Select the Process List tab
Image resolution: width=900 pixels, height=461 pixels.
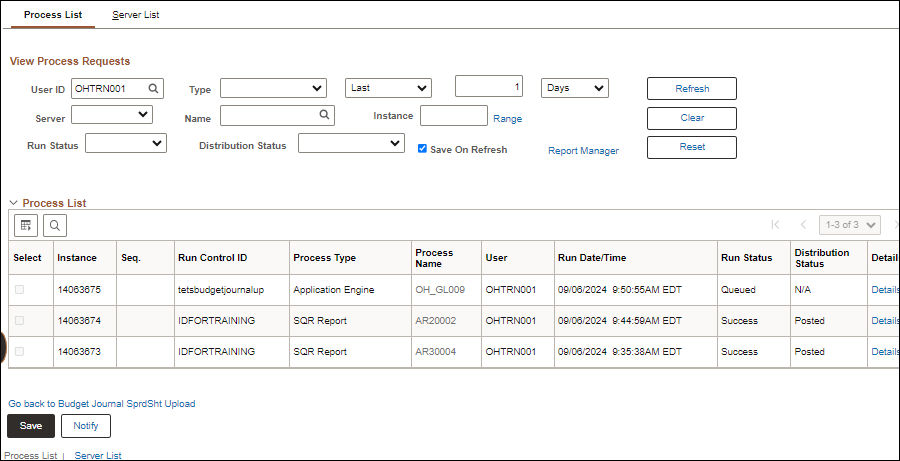click(53, 15)
